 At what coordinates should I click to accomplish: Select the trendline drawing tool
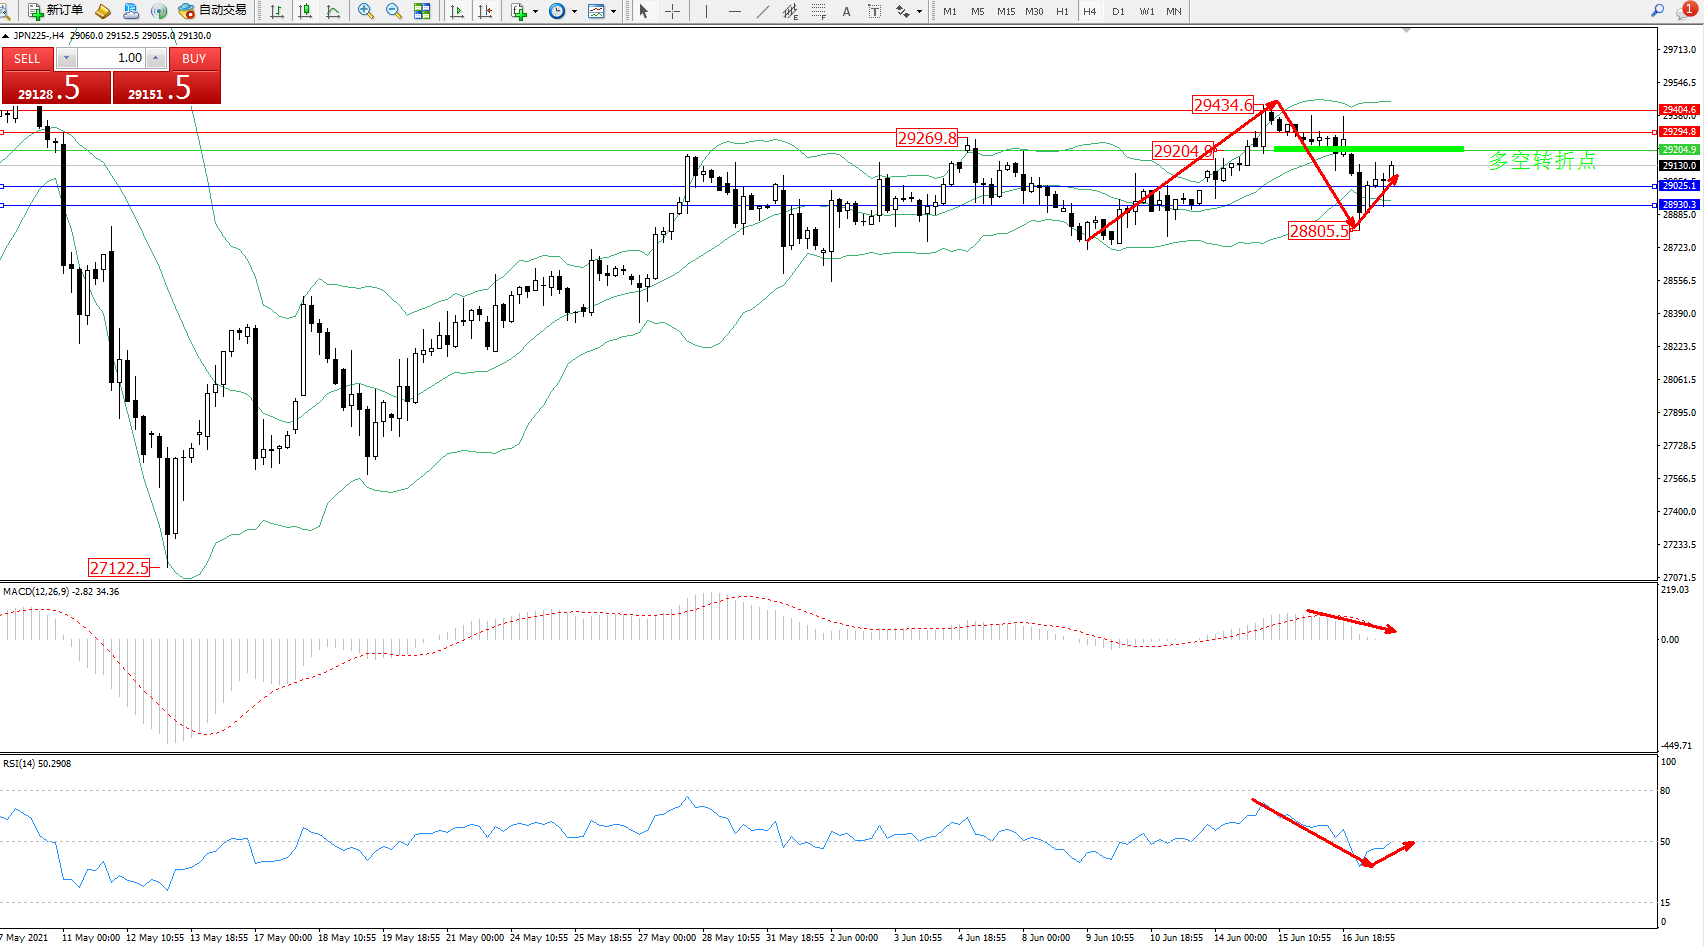(763, 11)
